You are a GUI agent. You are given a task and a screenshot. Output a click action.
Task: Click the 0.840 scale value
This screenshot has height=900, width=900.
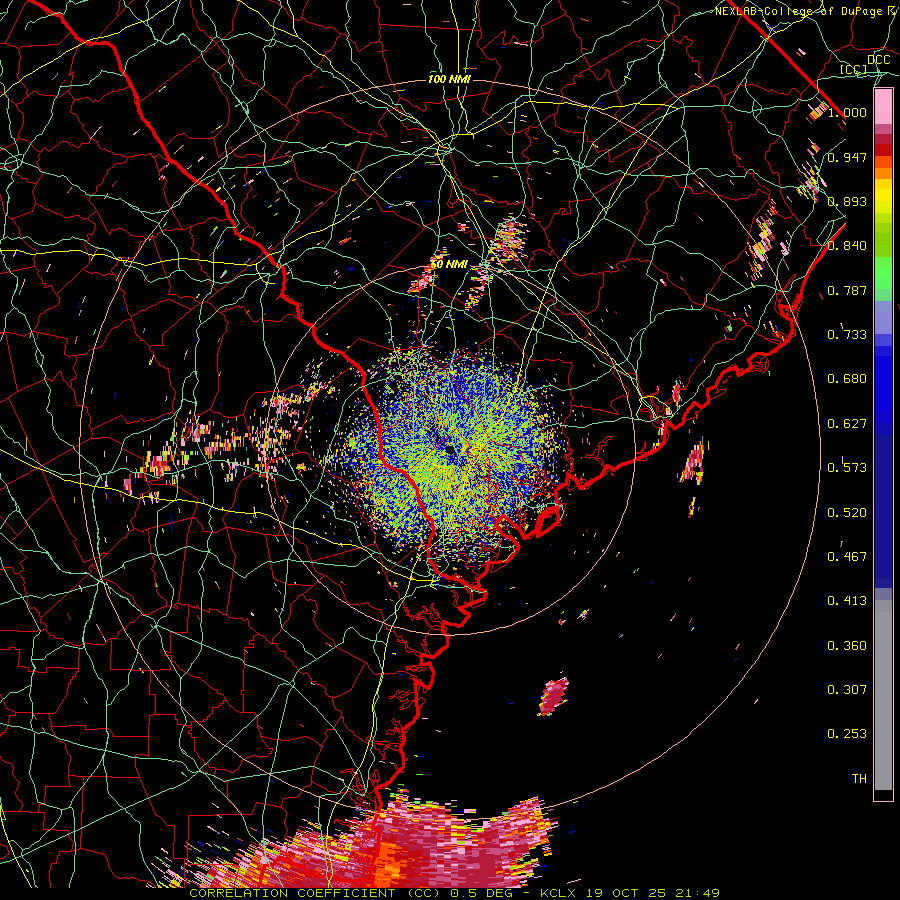[x=847, y=246]
